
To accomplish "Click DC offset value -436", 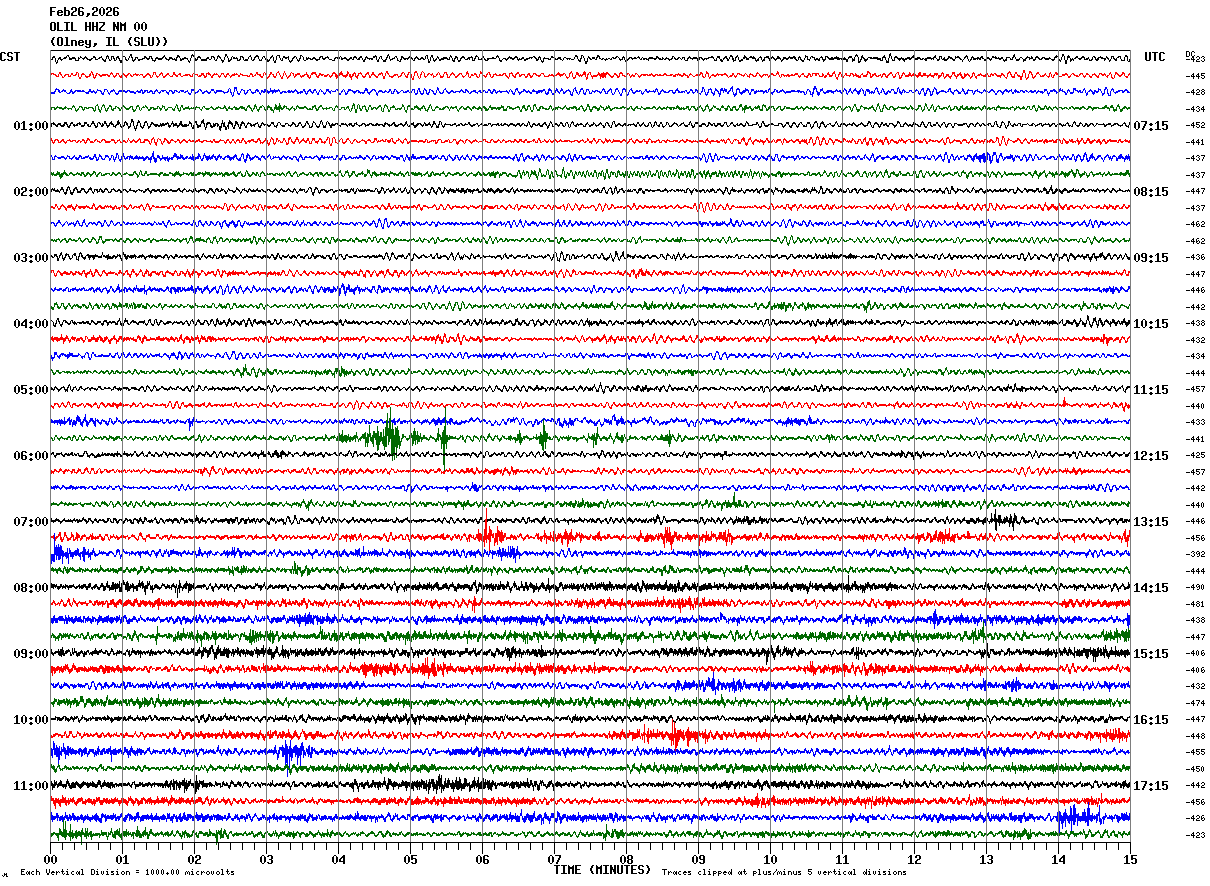I will pyautogui.click(x=1195, y=257).
